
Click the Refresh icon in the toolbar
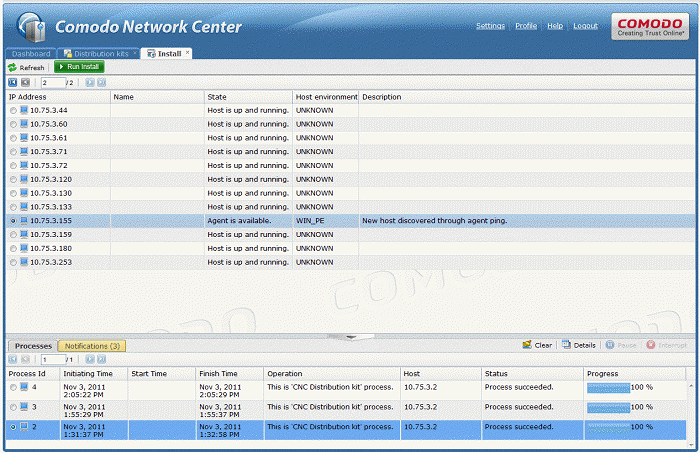point(12,67)
